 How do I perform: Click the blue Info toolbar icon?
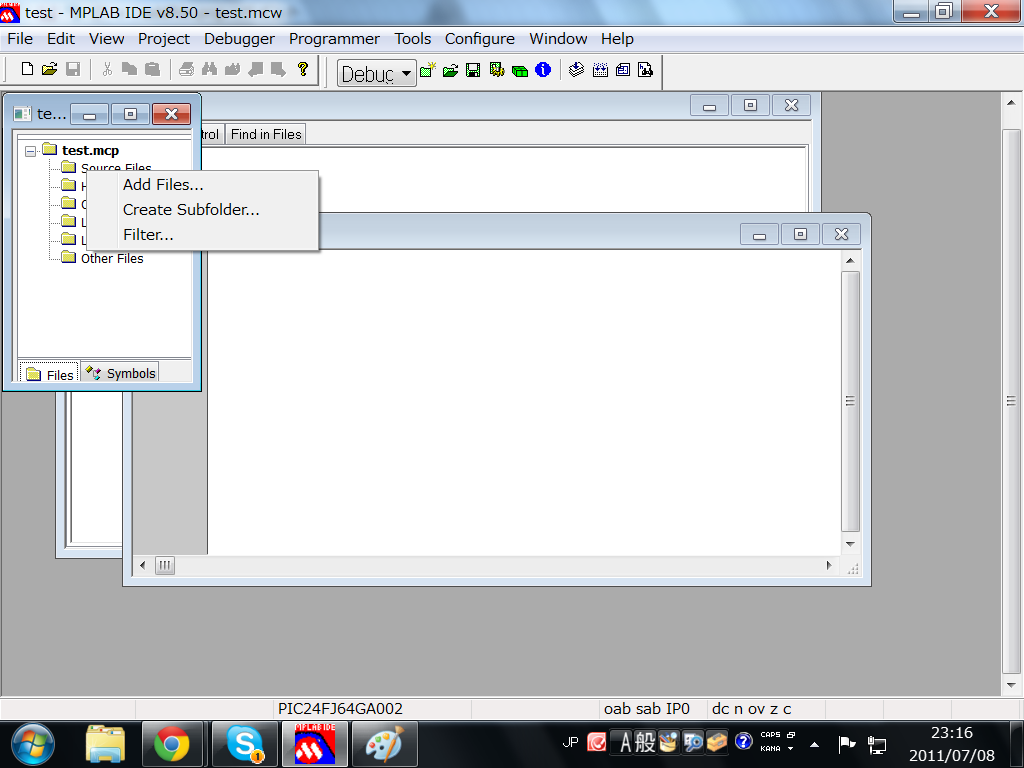point(543,70)
